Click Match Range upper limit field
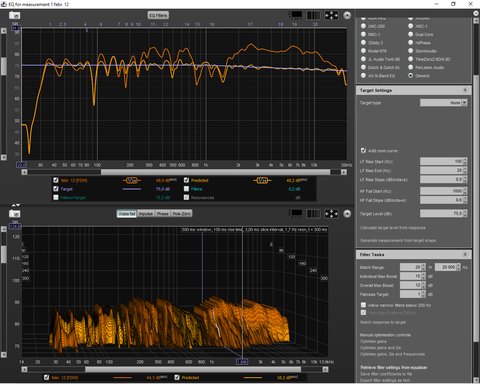 pyautogui.click(x=446, y=267)
